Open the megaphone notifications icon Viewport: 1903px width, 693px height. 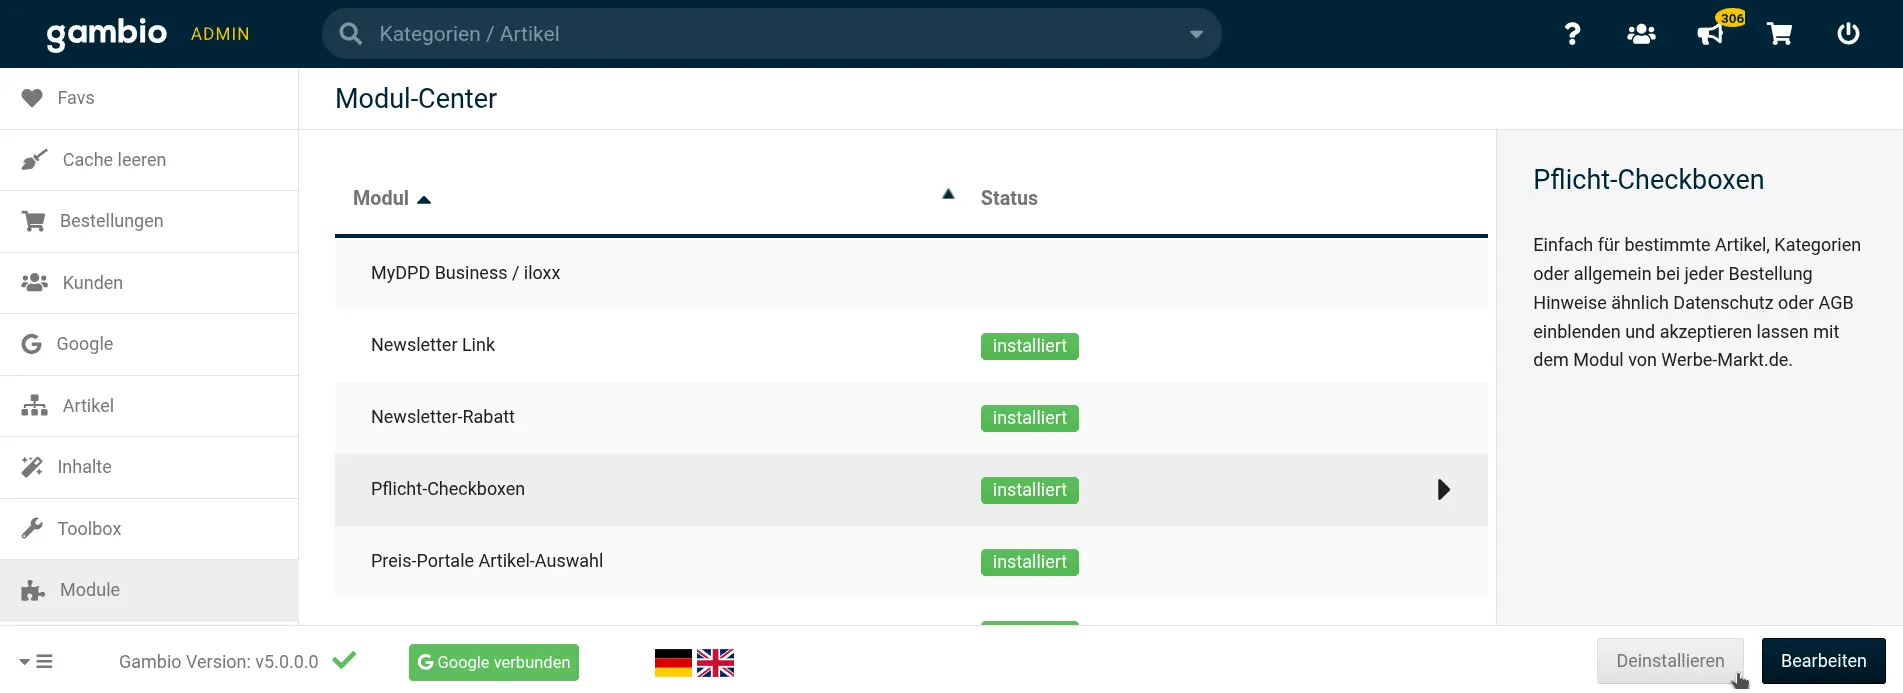tap(1710, 35)
